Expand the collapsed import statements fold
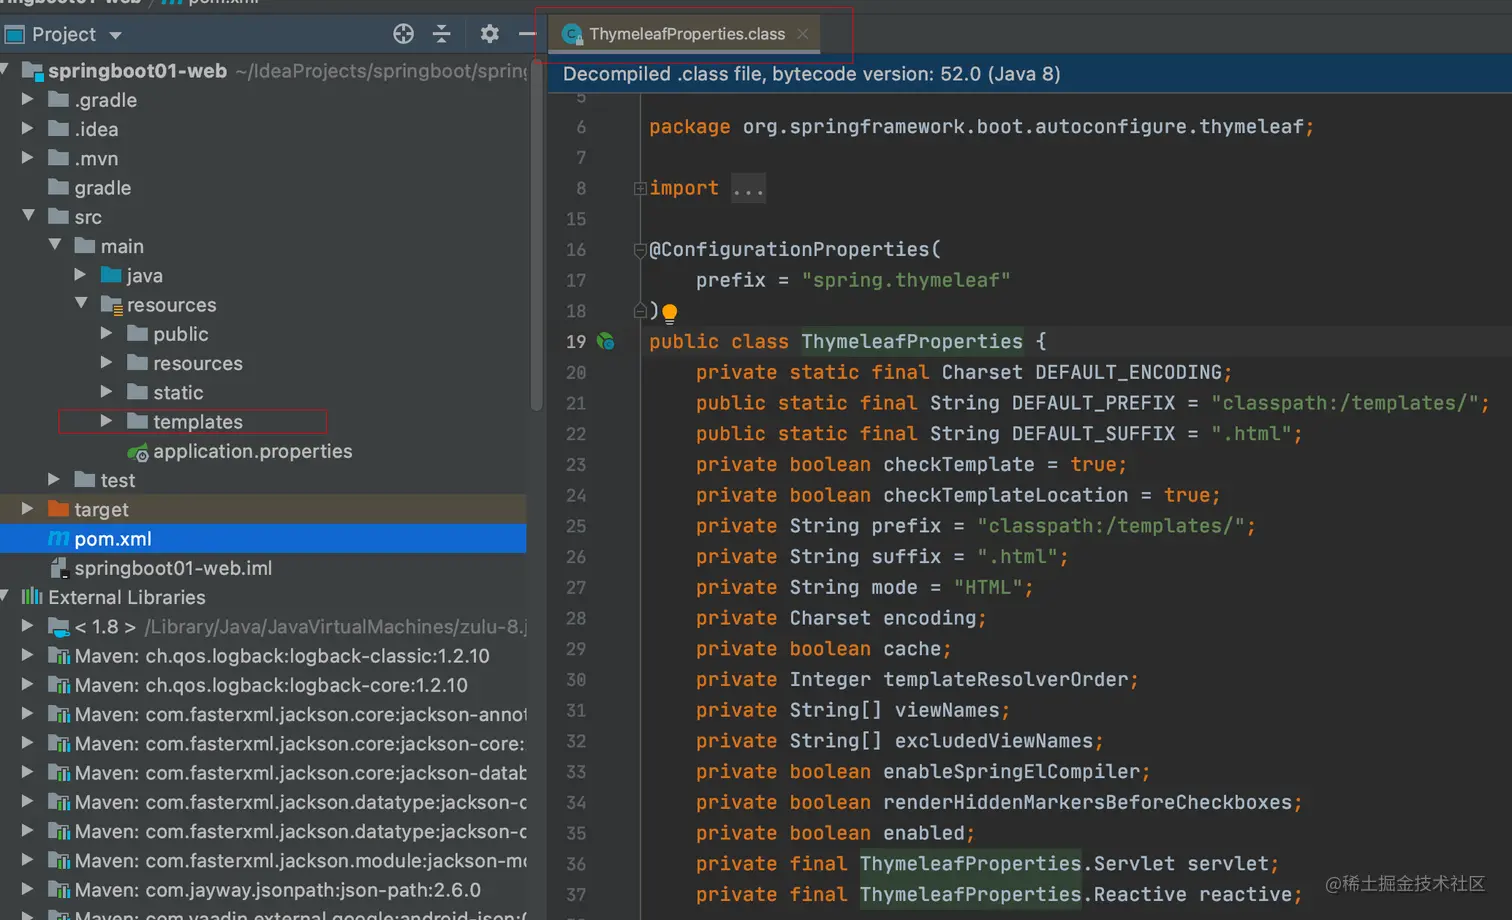This screenshot has height=920, width=1512. [640, 188]
